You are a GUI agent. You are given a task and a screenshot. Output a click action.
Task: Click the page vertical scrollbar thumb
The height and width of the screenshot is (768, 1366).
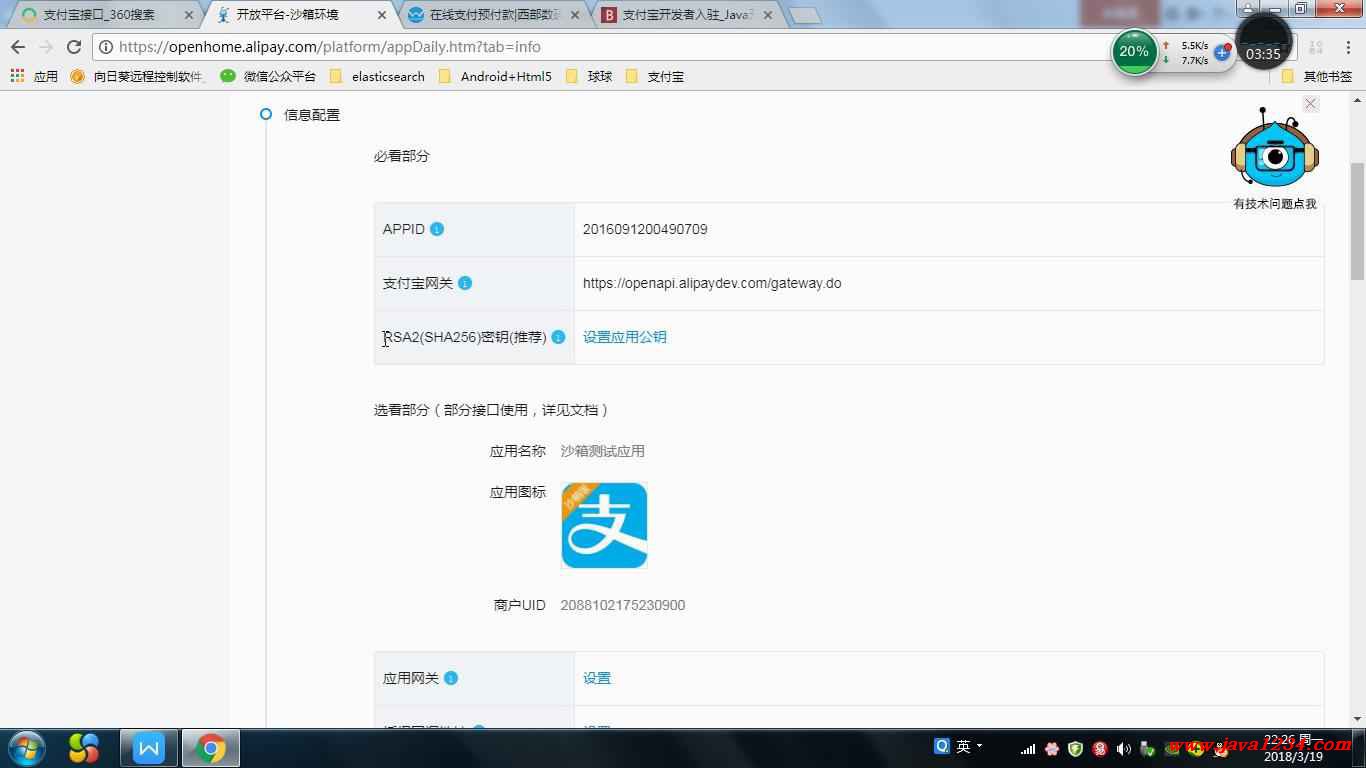click(x=1357, y=220)
